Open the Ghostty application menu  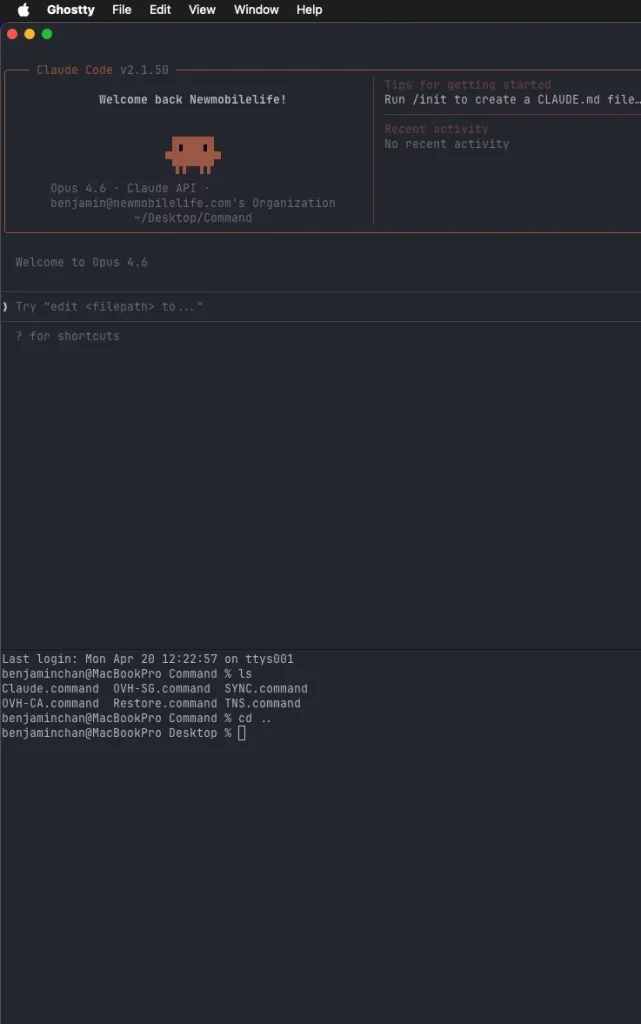coord(70,10)
